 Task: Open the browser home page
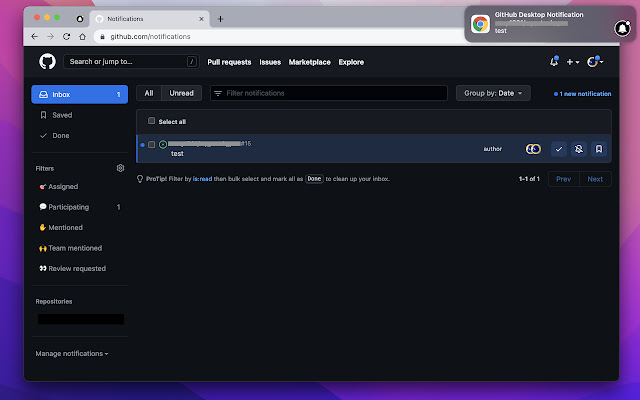82,37
